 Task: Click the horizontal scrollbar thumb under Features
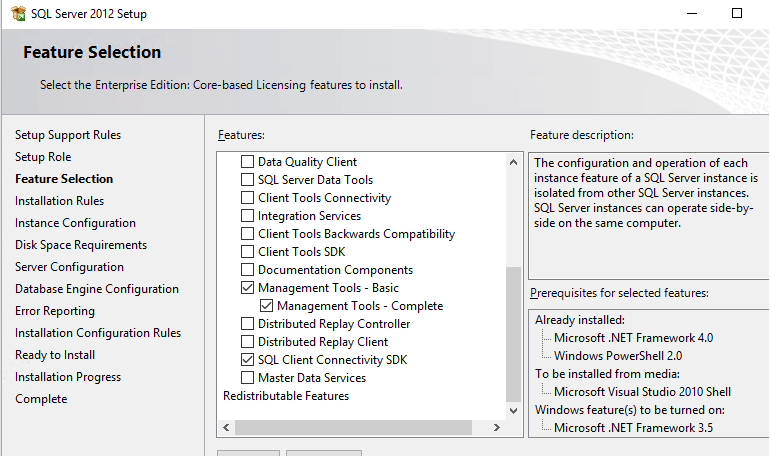354,428
